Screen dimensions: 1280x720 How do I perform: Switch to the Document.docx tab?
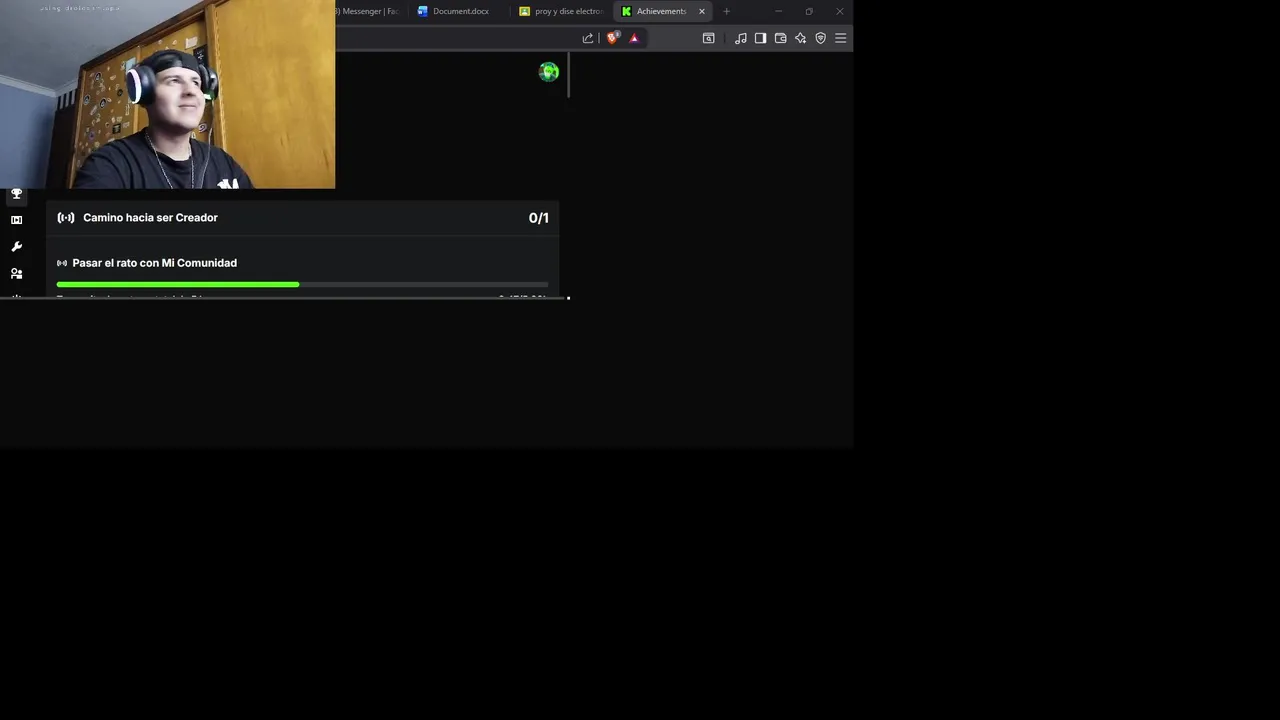click(x=458, y=11)
